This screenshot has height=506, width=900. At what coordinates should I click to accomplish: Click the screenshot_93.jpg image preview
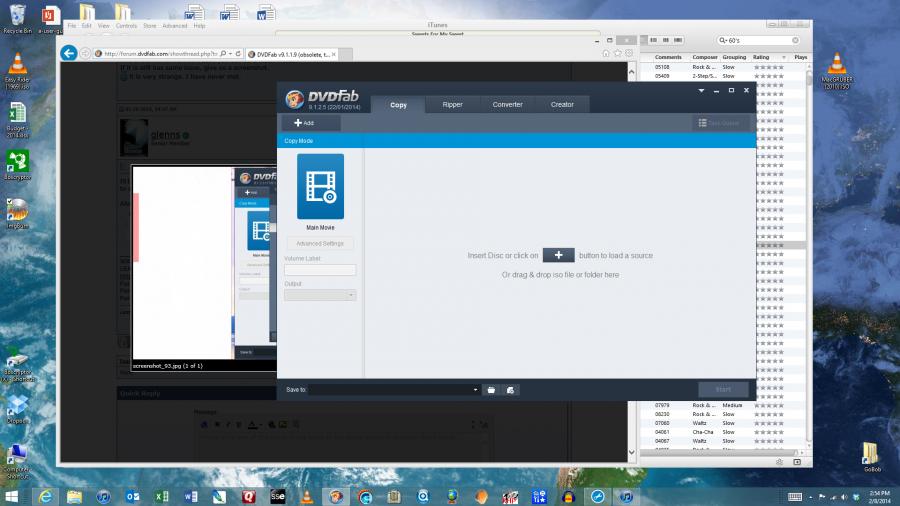tap(204, 263)
